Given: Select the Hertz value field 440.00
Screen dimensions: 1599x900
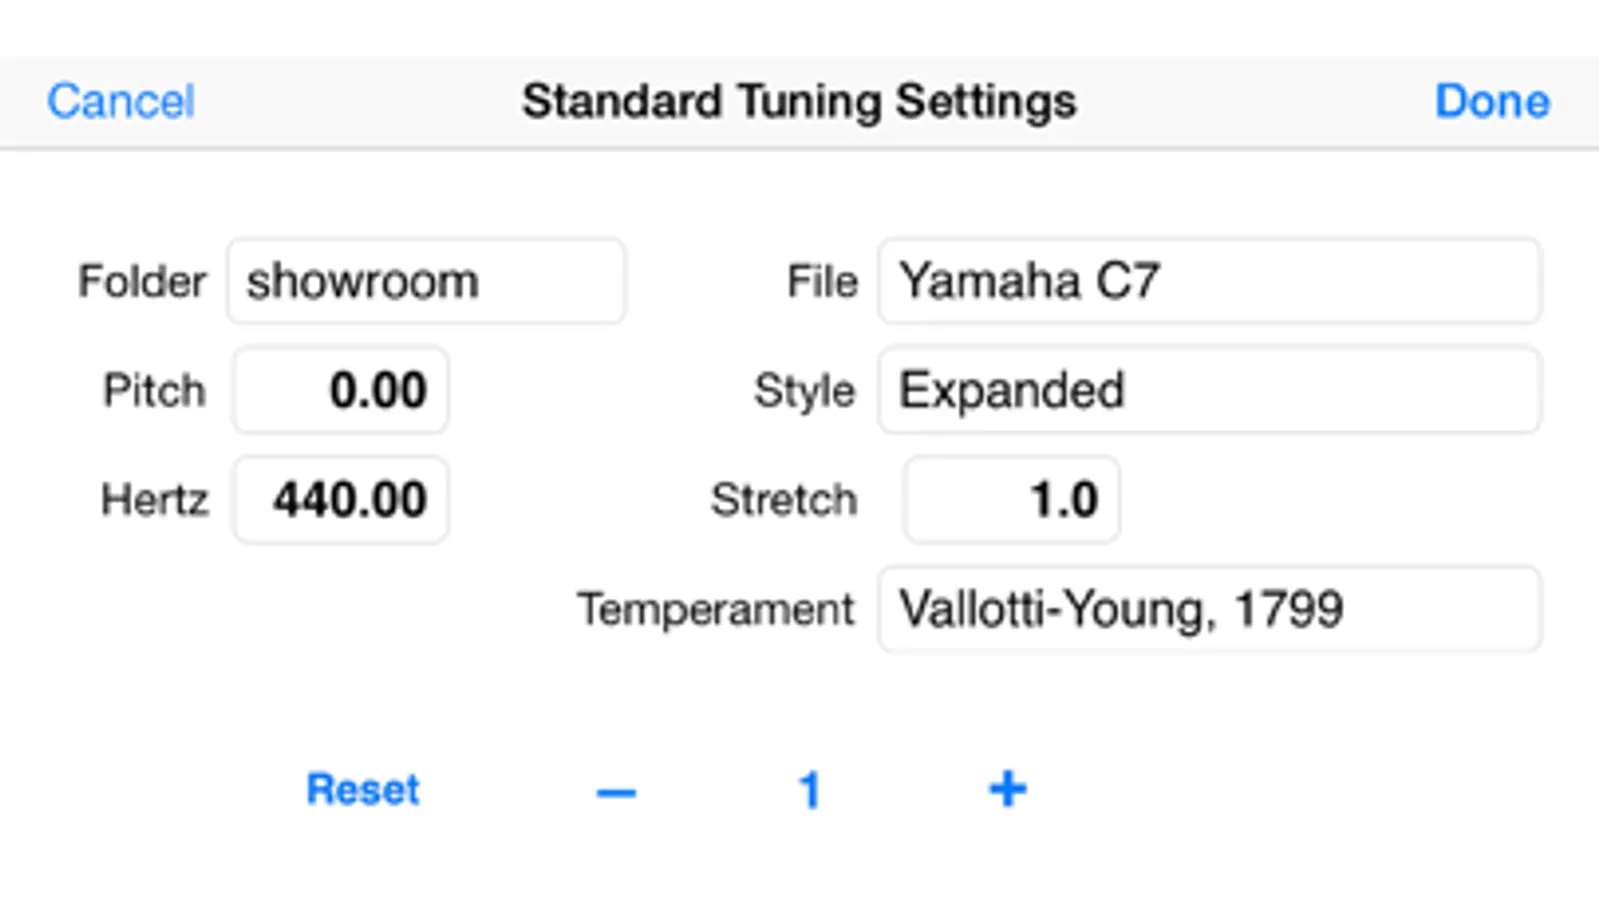Looking at the screenshot, I should [x=341, y=499].
